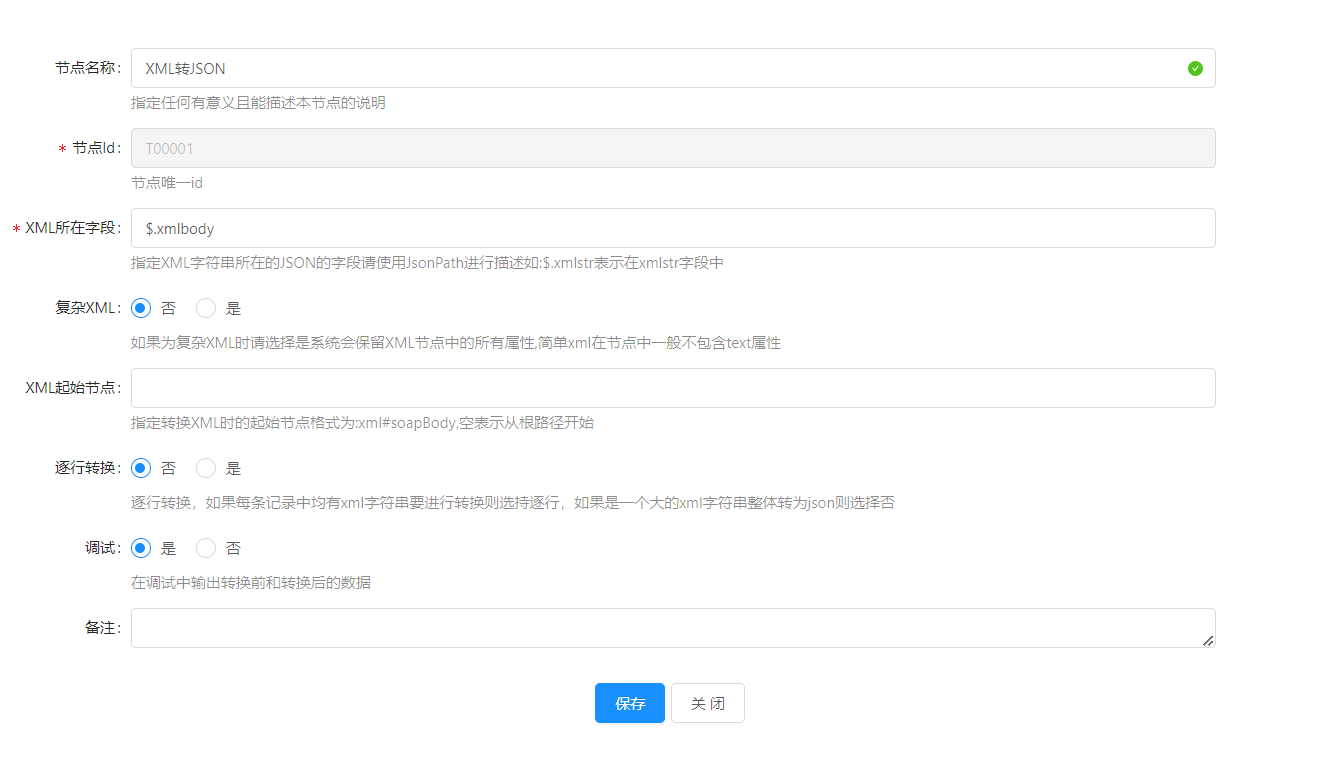Click the XML所在字段 input with $.xmlbody

[x=672, y=228]
